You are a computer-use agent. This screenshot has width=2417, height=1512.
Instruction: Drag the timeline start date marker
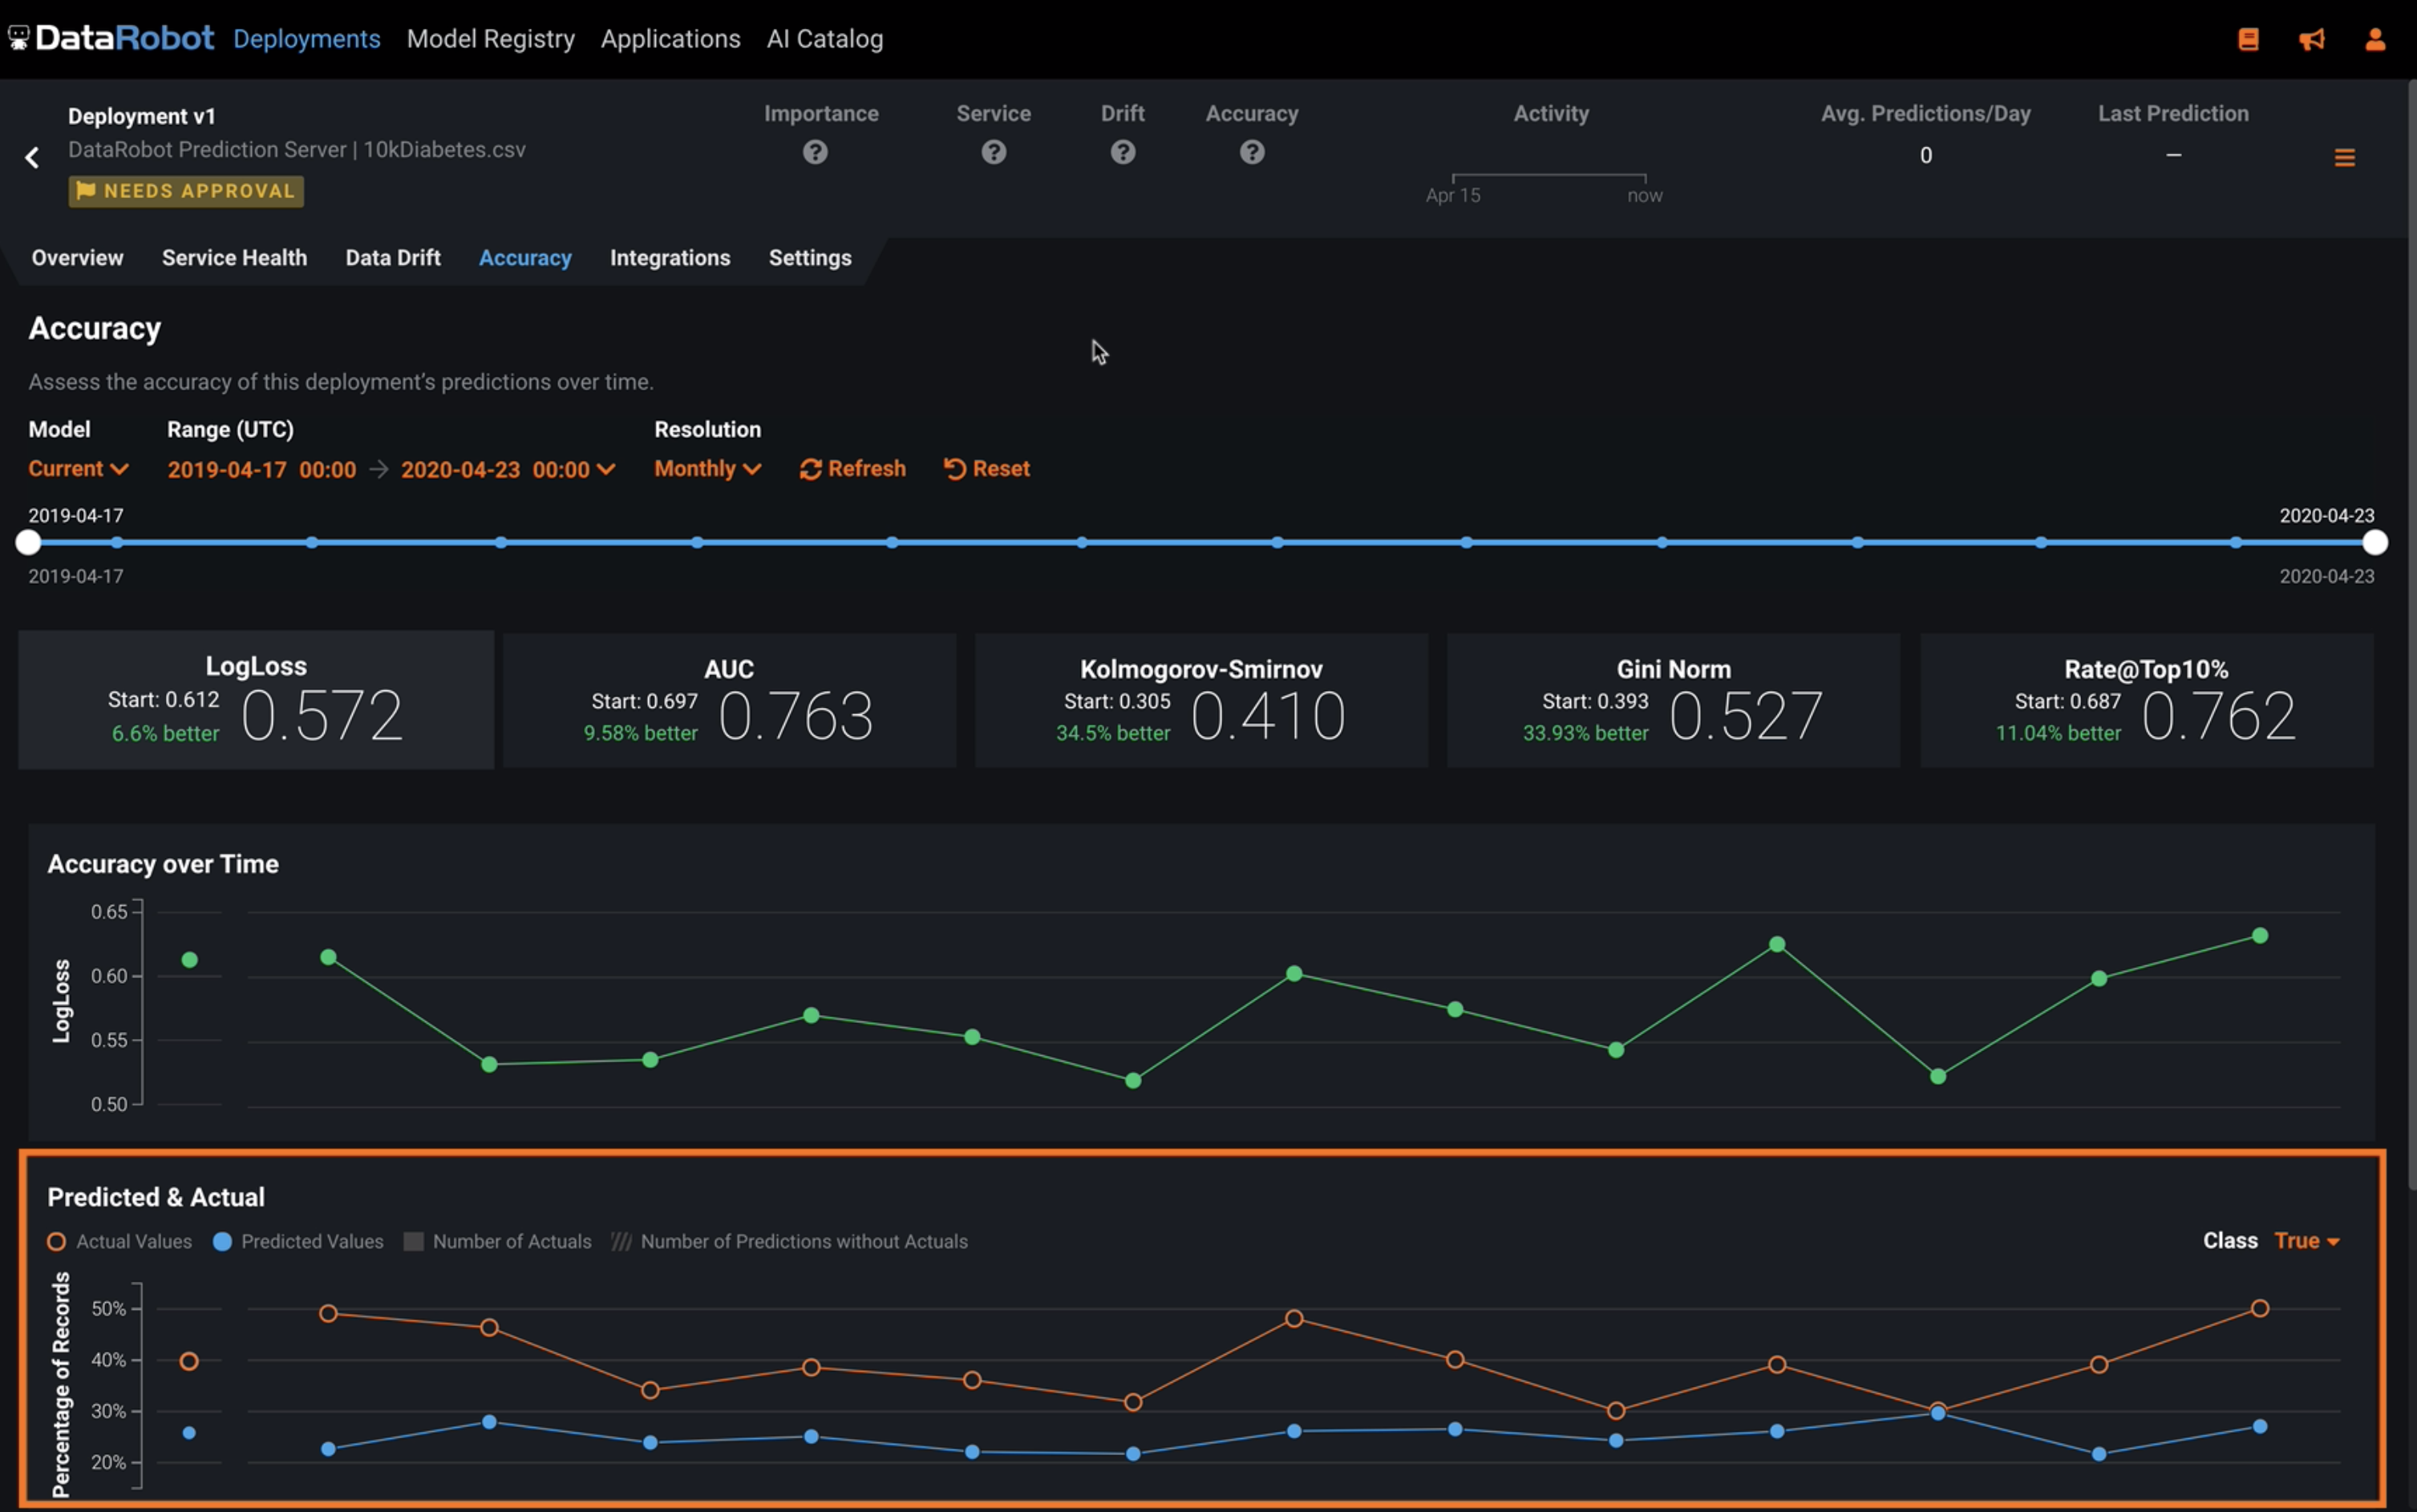point(28,542)
